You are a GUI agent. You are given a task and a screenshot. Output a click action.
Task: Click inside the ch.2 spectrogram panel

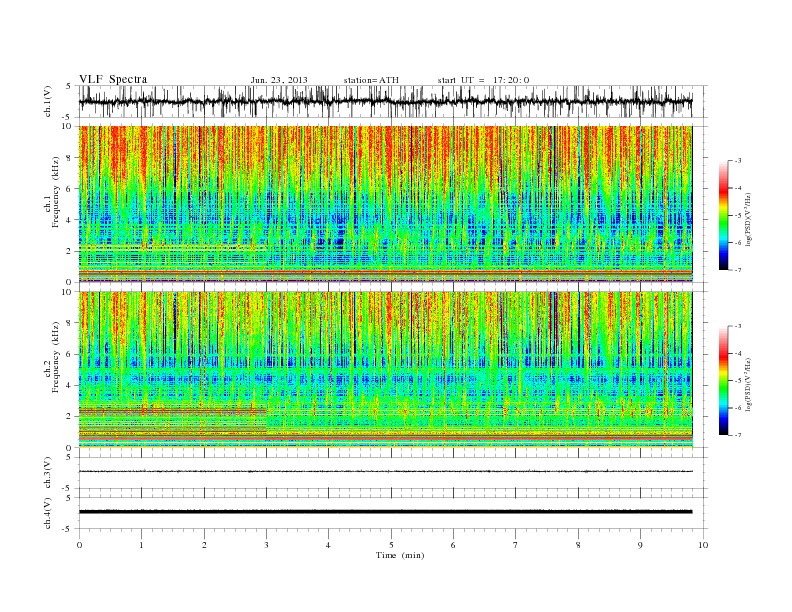(393, 370)
